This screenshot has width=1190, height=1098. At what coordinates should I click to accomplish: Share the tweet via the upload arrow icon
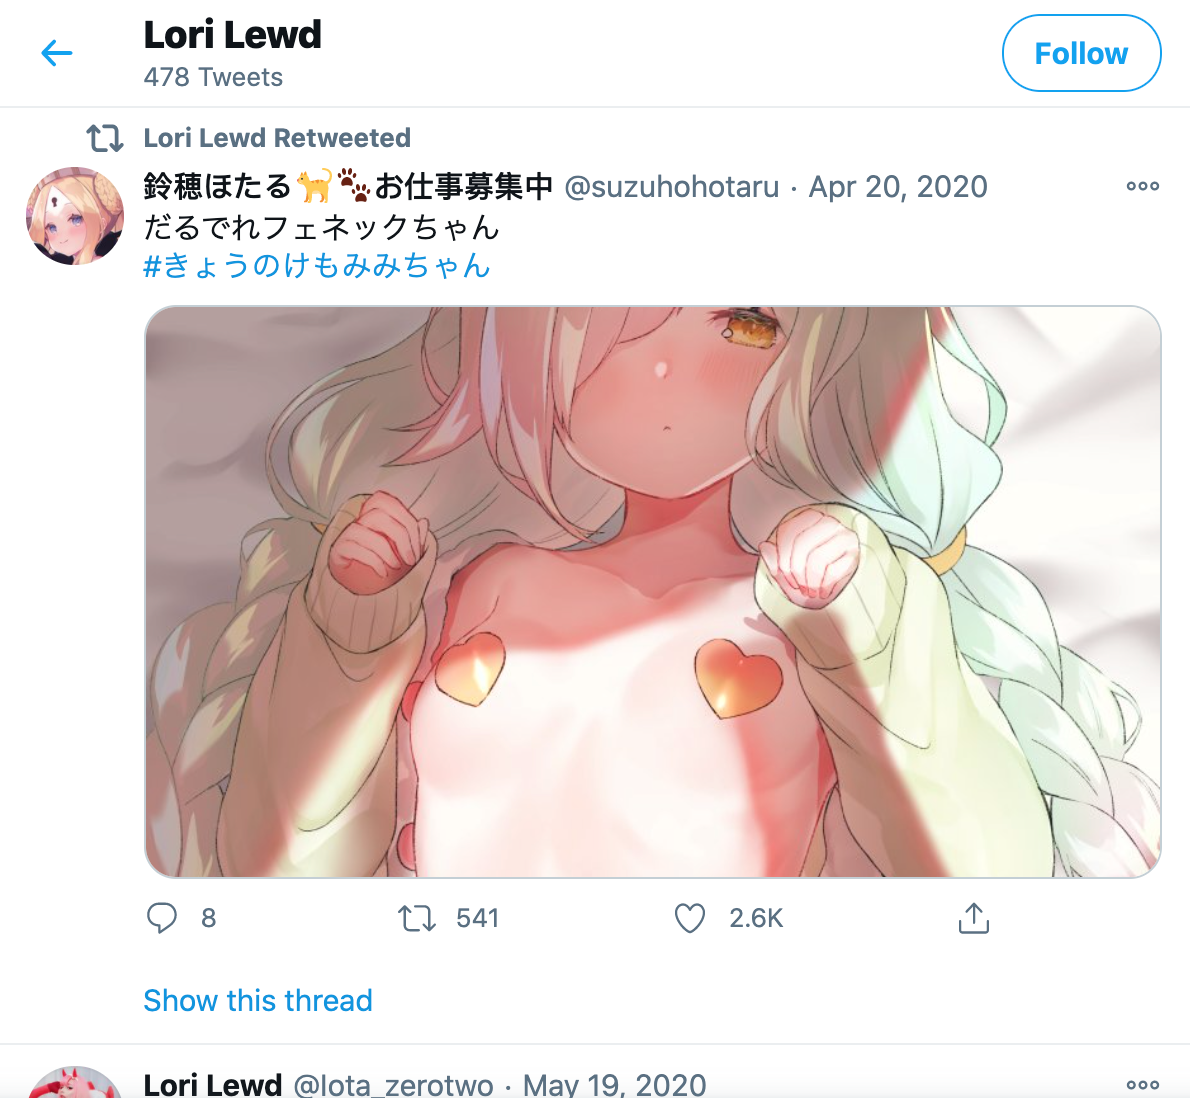(974, 918)
